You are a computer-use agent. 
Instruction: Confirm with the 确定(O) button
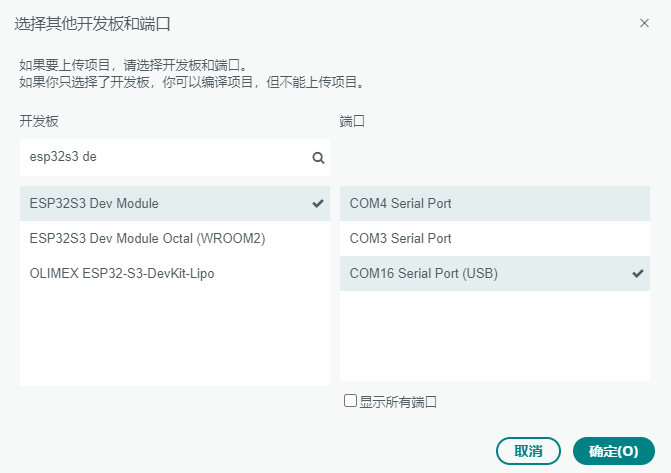[x=613, y=451]
